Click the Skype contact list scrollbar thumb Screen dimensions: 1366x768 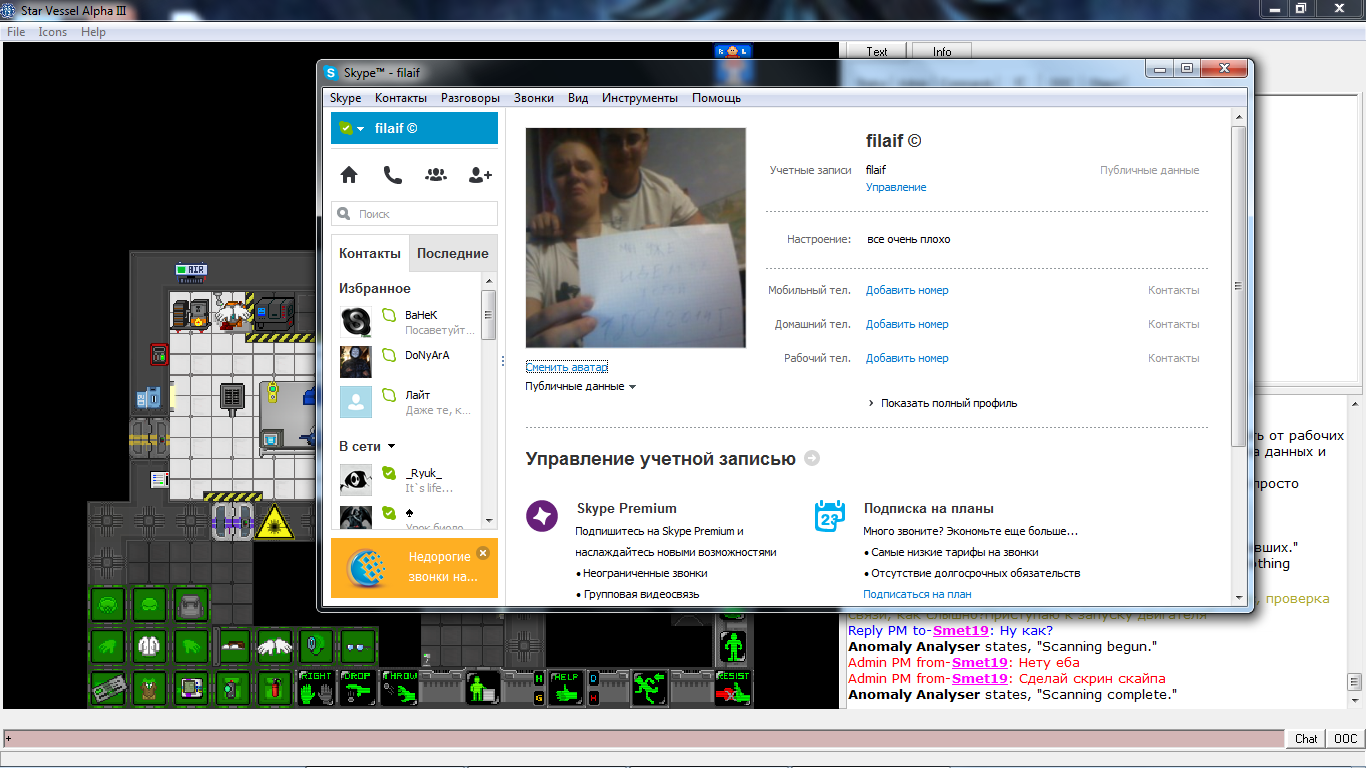pyautogui.click(x=489, y=315)
